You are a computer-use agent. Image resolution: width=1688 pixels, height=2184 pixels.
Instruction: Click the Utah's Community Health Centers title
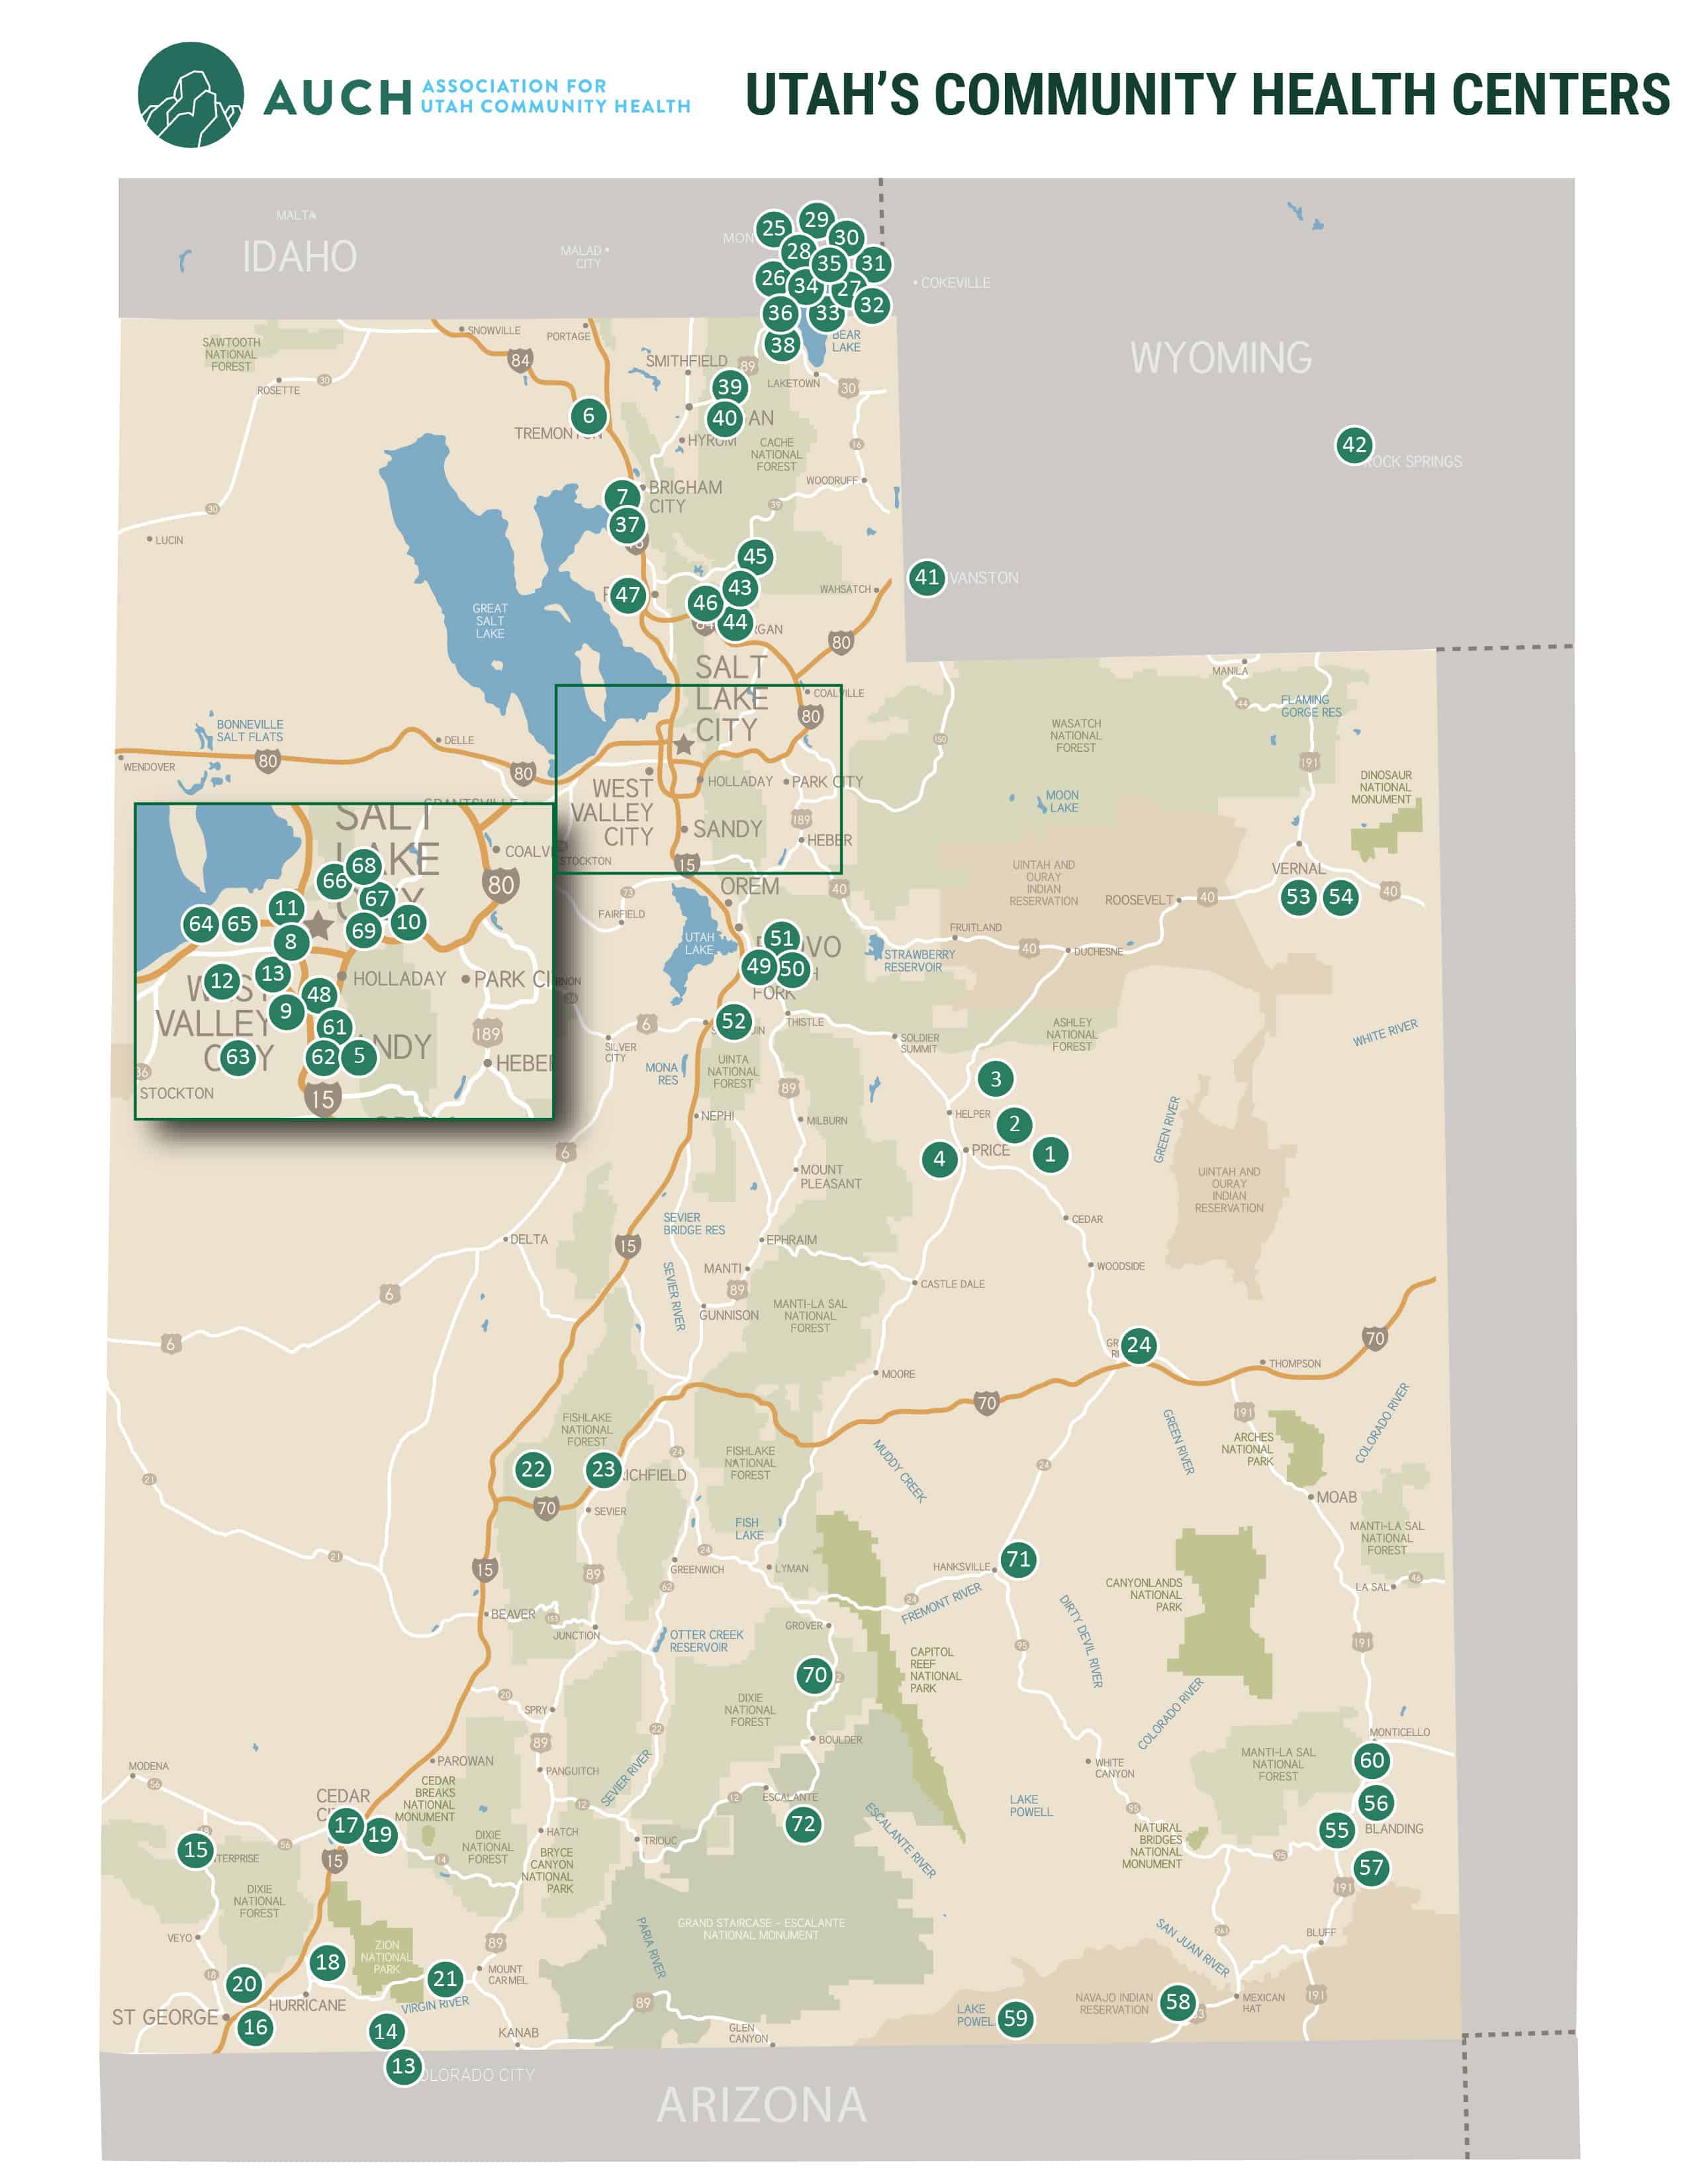(x=1207, y=95)
